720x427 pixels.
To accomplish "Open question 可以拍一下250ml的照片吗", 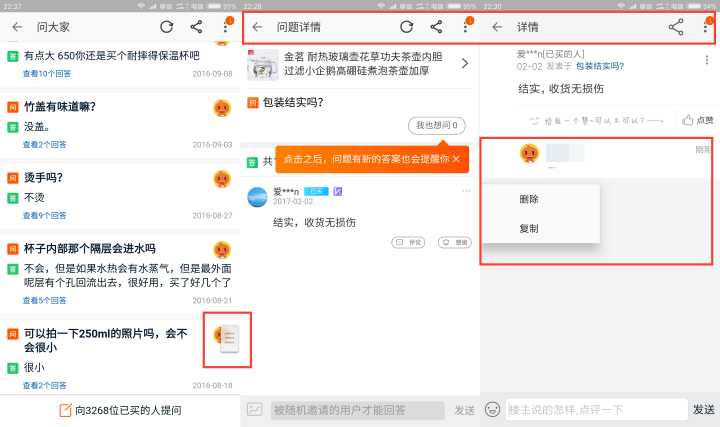I will click(106, 340).
